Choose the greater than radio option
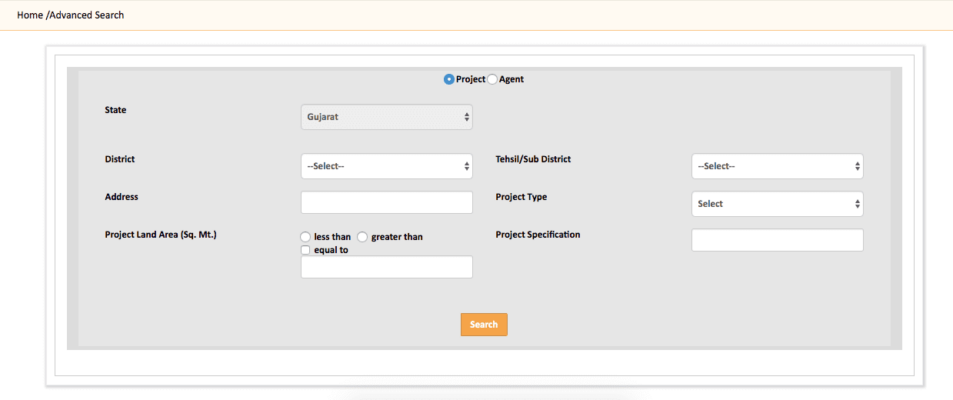Screen dimensions: 953x400 pyautogui.click(x=362, y=236)
